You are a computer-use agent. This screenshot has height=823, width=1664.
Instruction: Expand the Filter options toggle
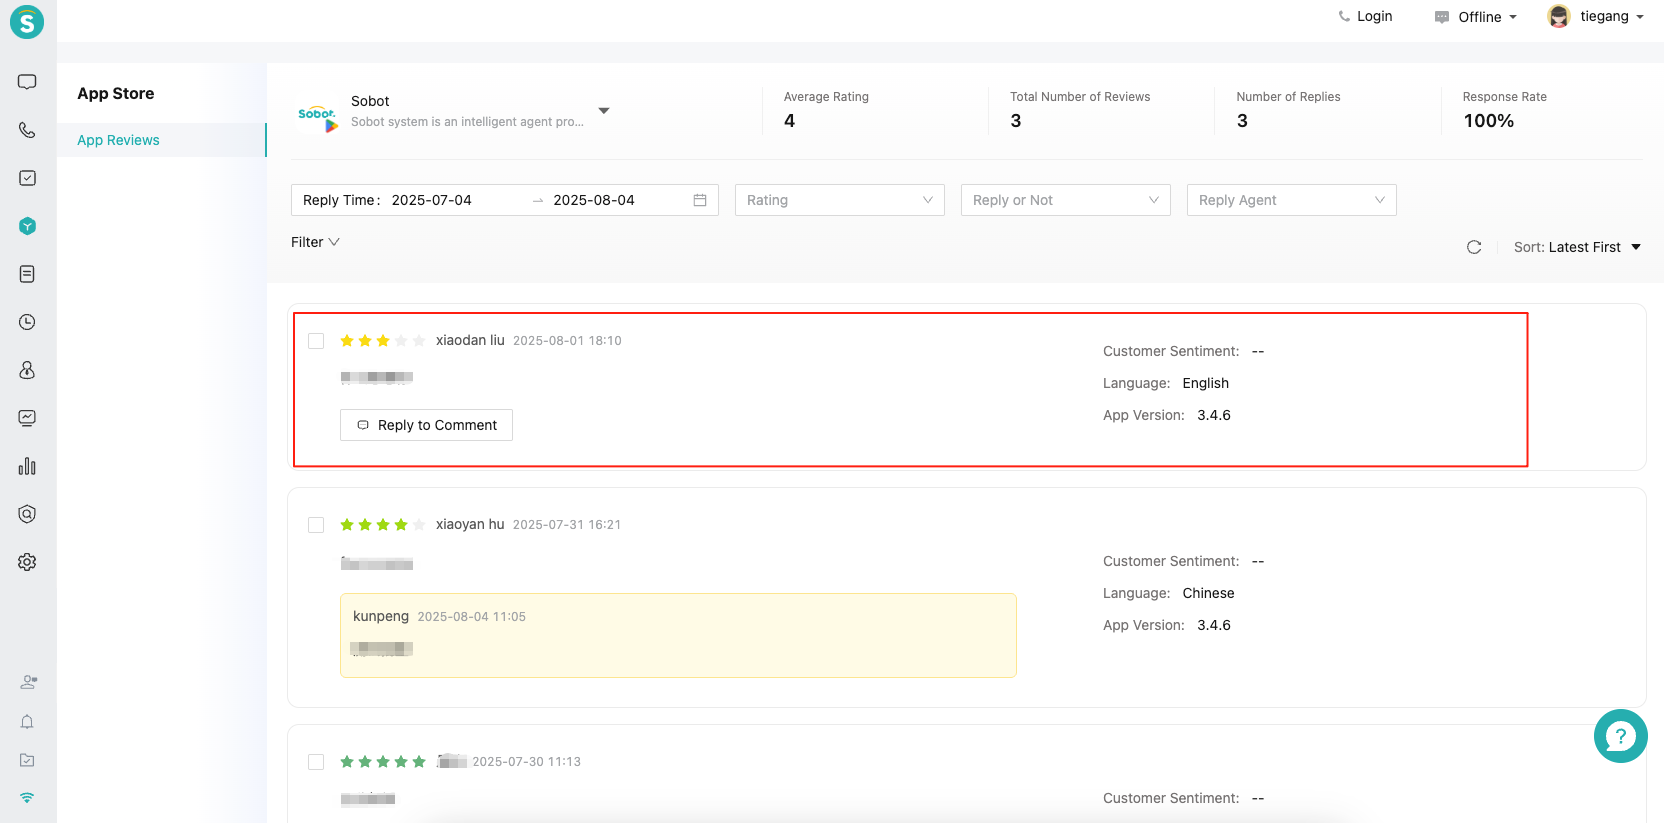tap(315, 242)
